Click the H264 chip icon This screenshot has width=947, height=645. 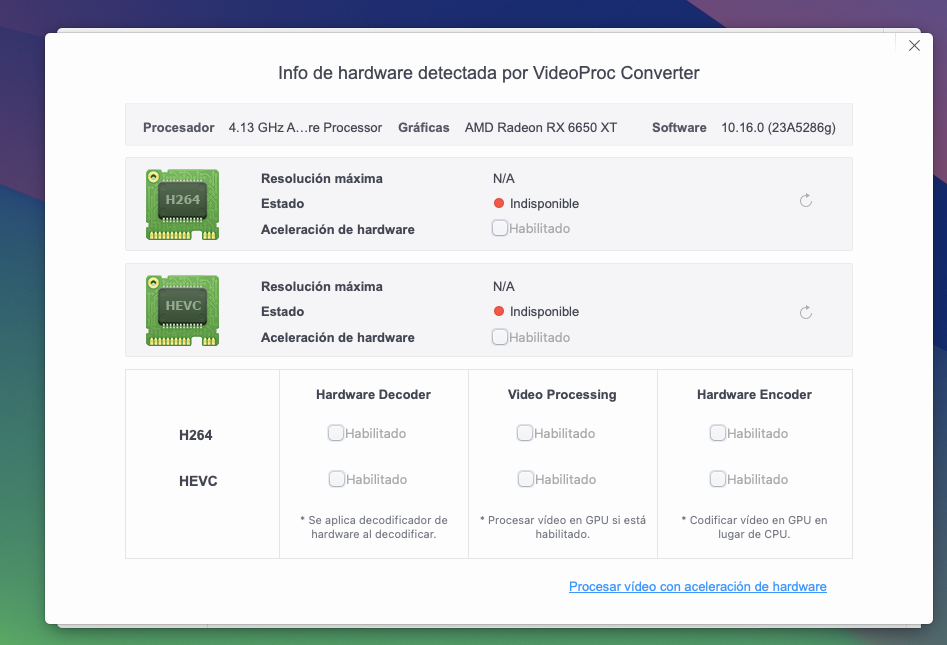point(182,205)
